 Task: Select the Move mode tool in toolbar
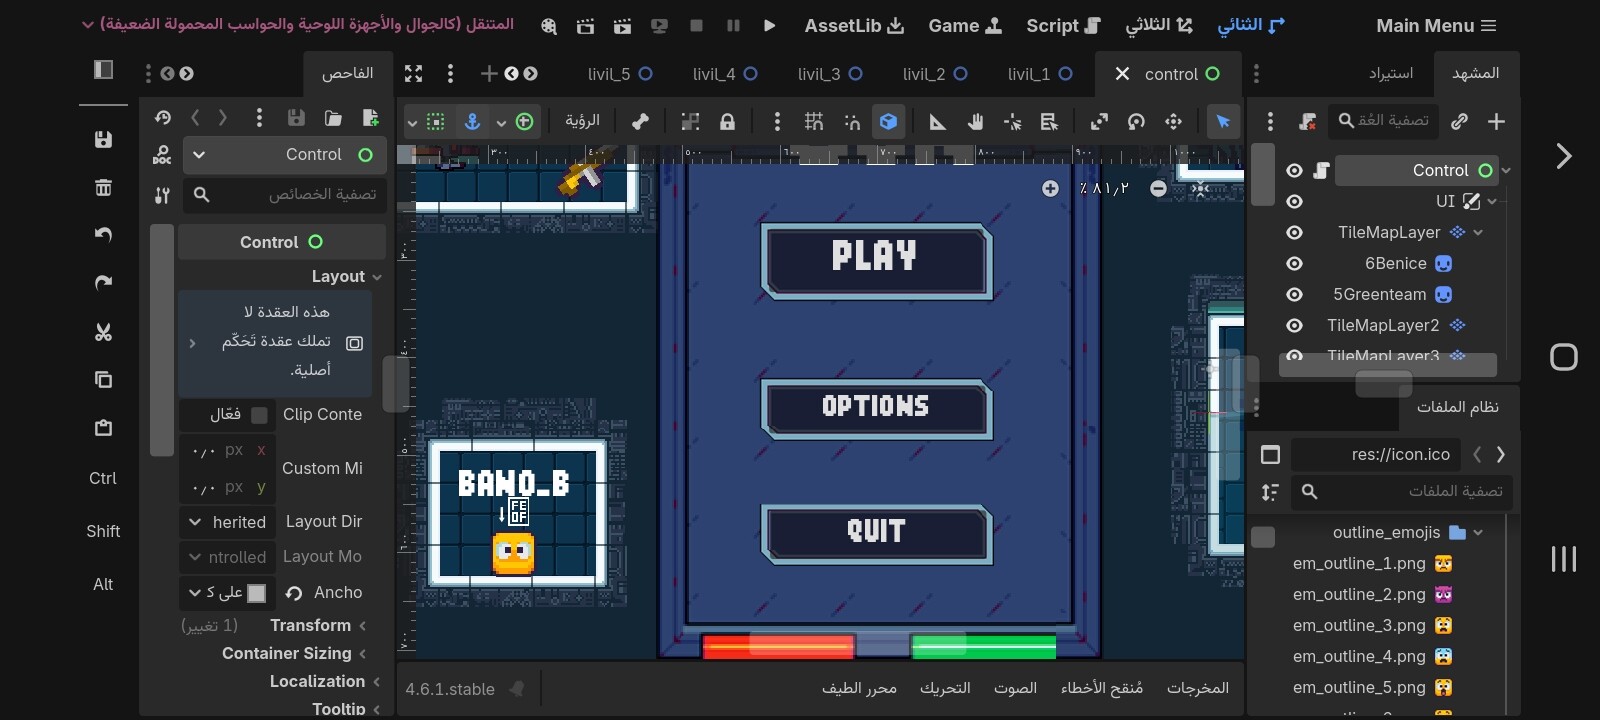(1173, 122)
